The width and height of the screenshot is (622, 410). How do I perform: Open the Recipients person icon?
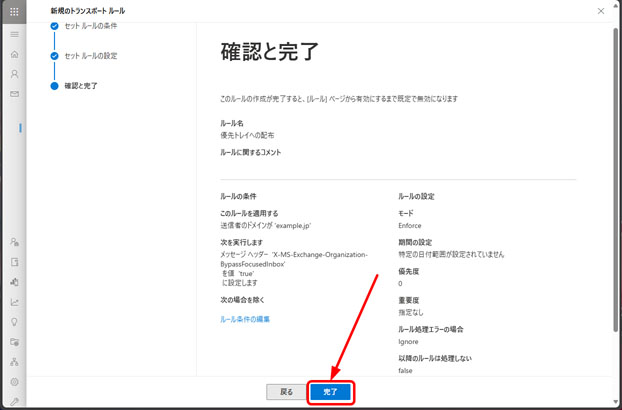coord(14,74)
